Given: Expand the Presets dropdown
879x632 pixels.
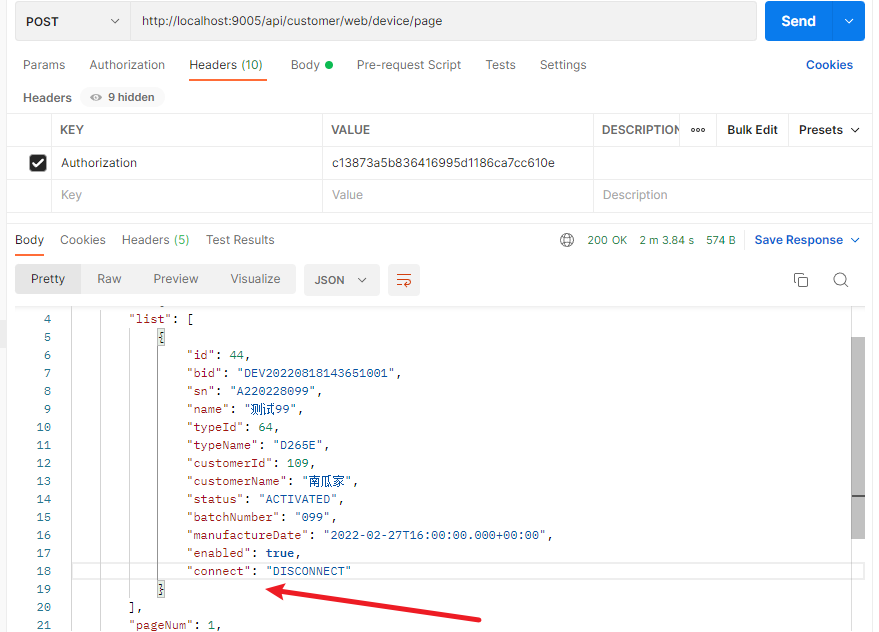Looking at the screenshot, I should point(829,130).
